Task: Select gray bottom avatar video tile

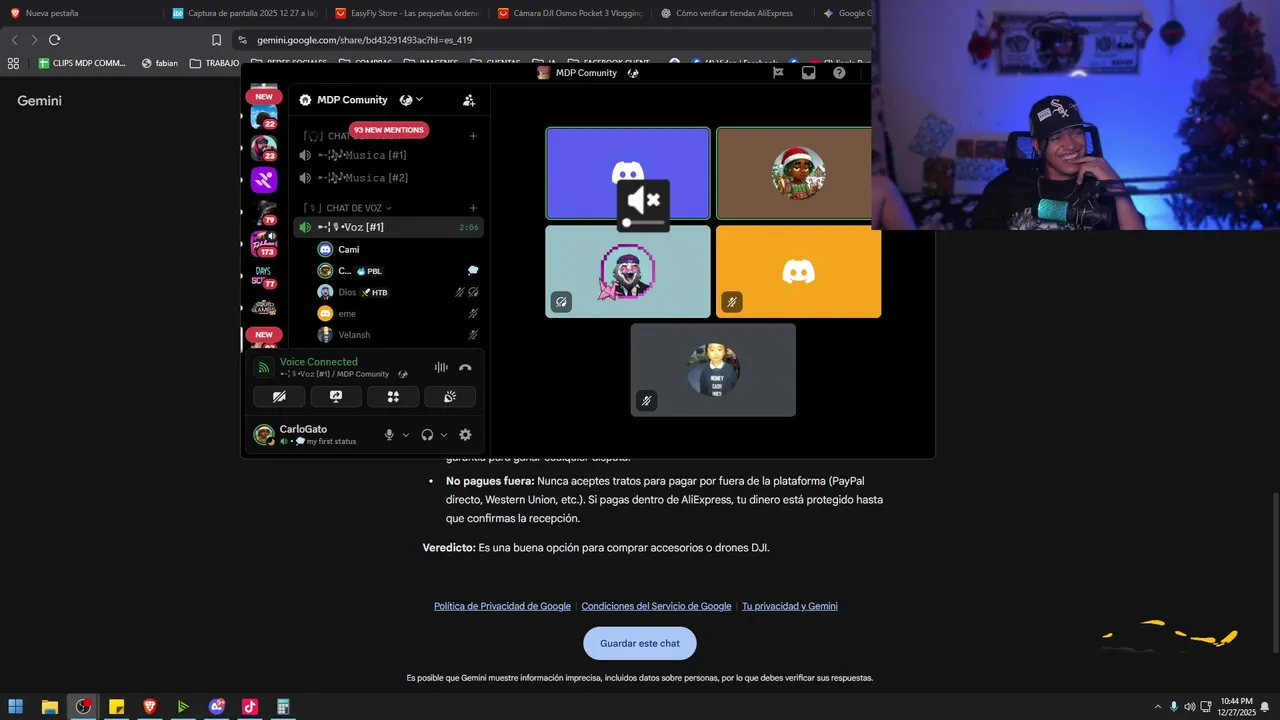Action: click(713, 369)
